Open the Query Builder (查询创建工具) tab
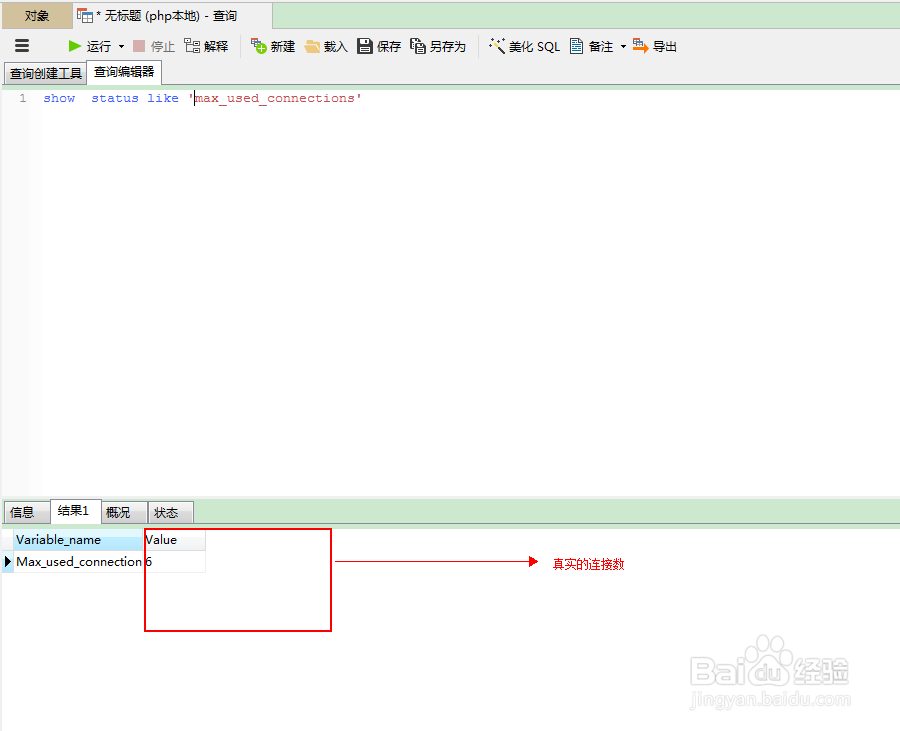 (x=45, y=73)
